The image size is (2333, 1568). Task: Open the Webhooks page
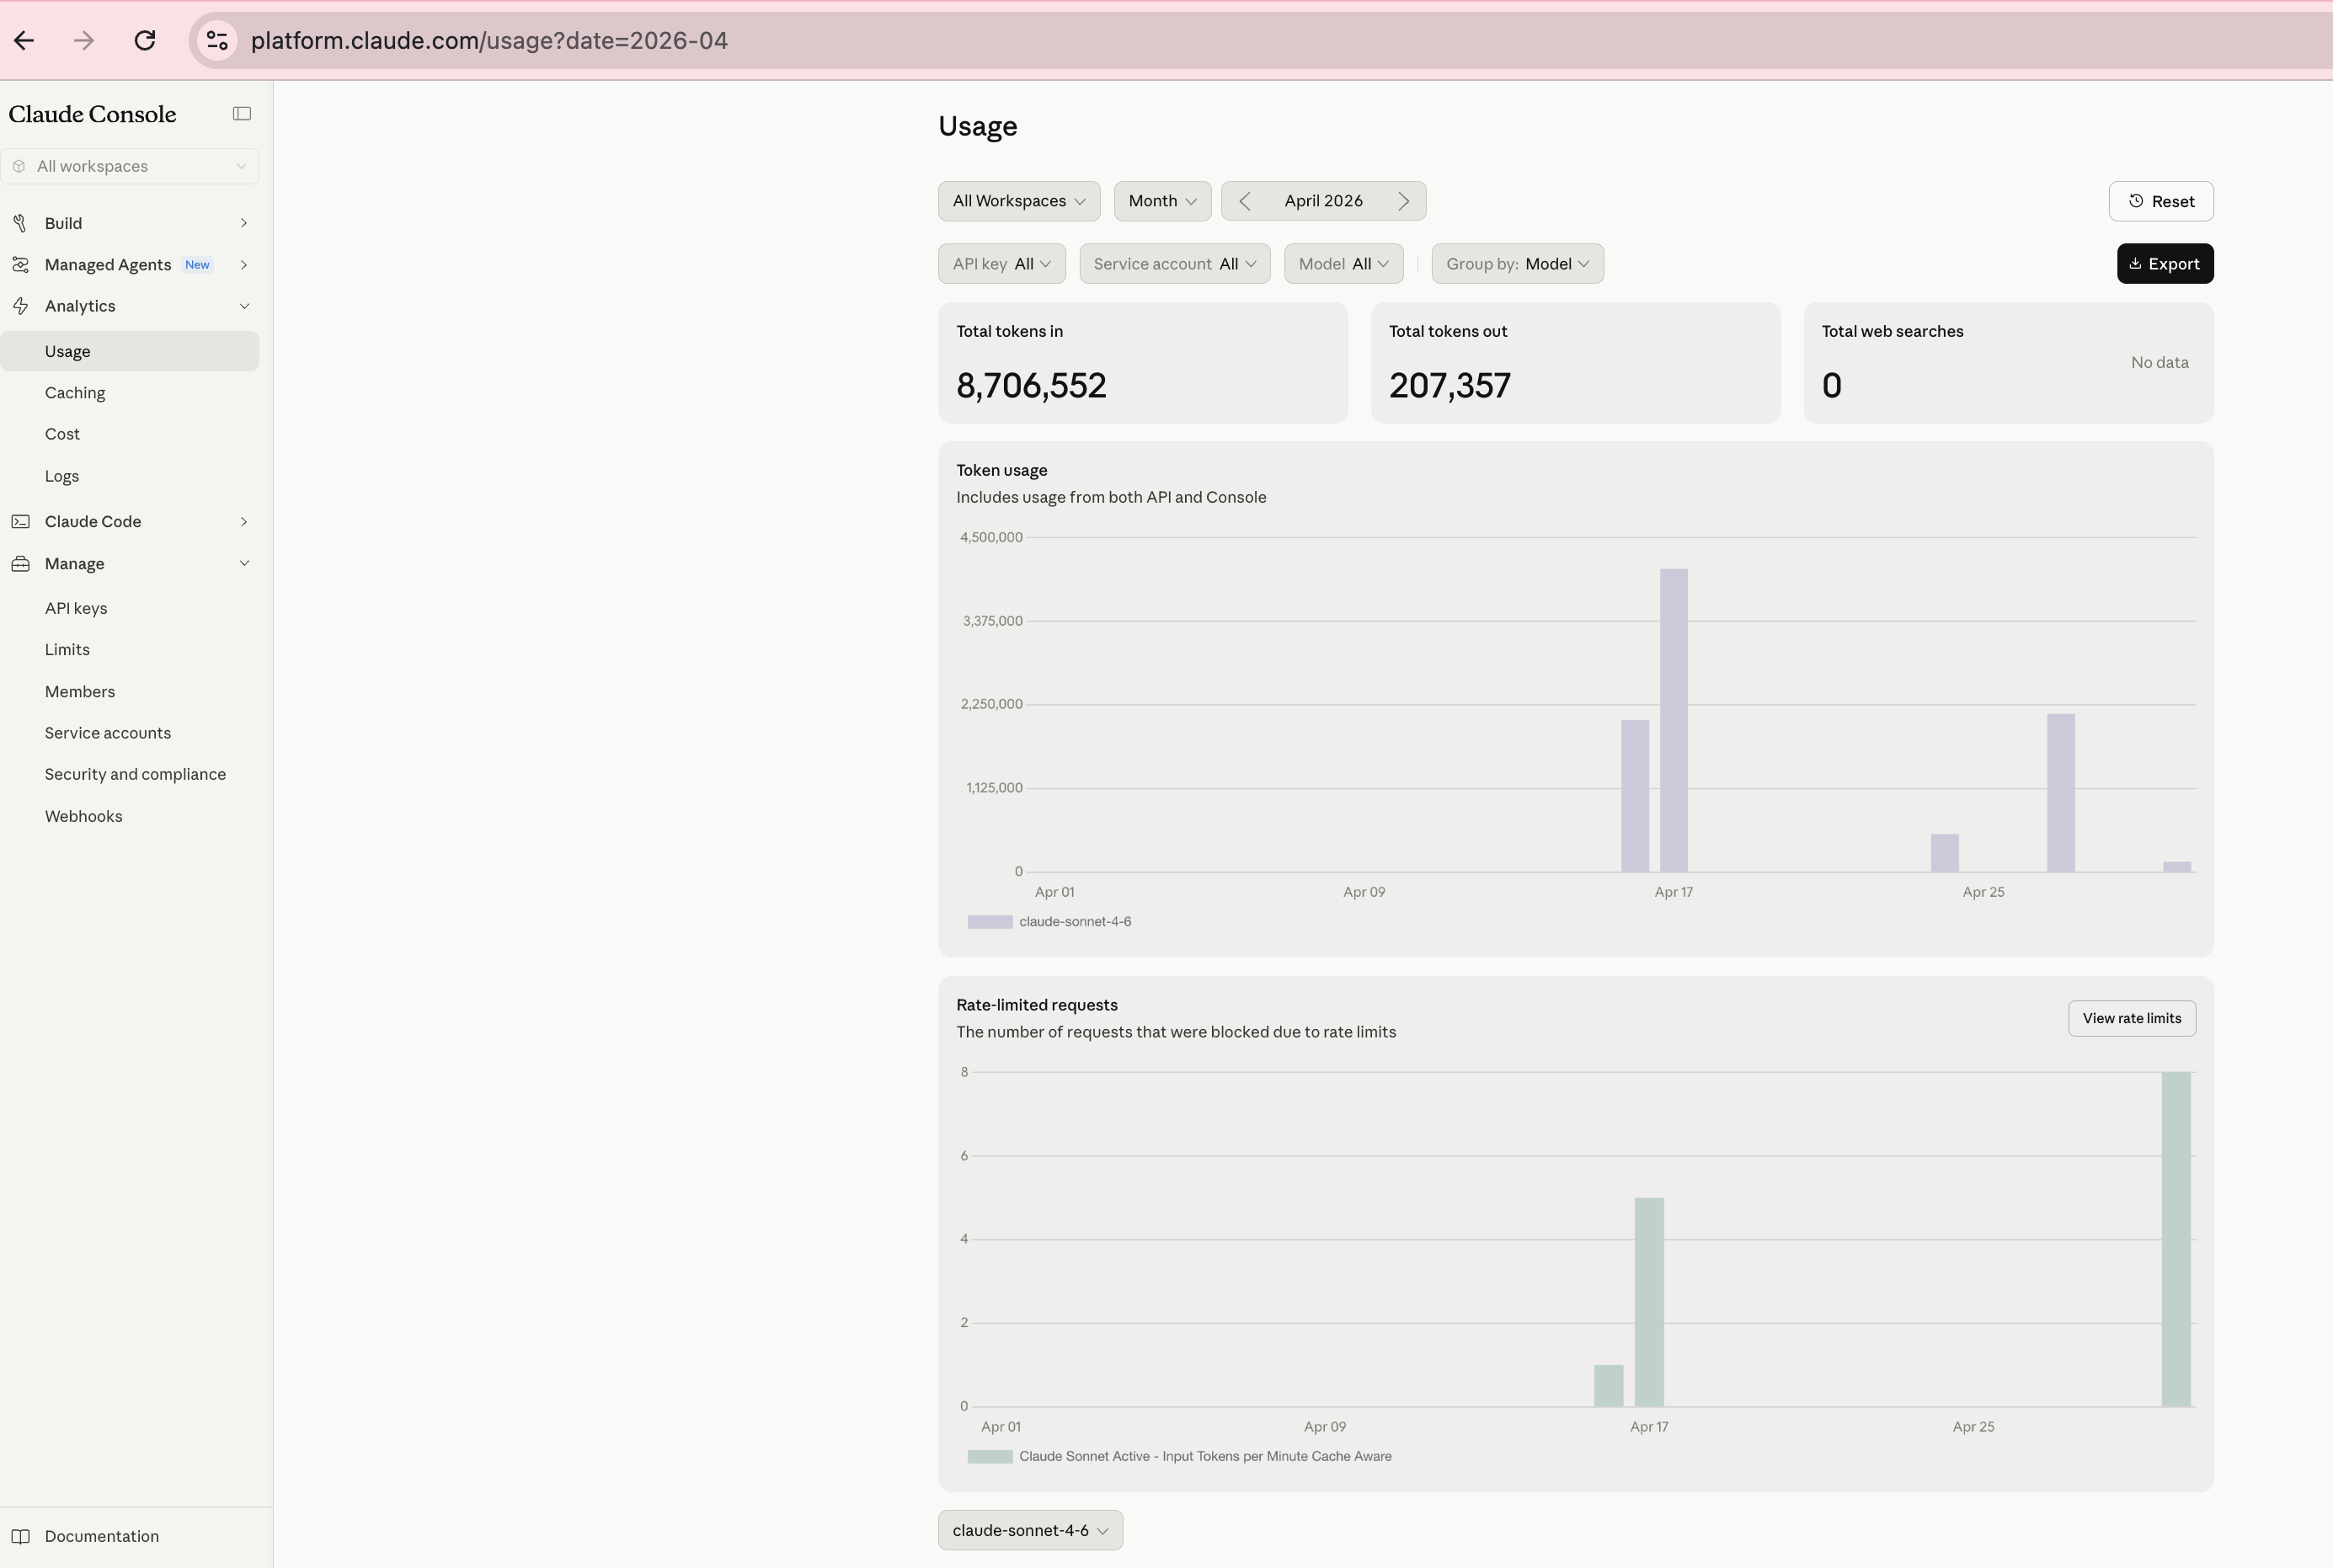pos(84,816)
